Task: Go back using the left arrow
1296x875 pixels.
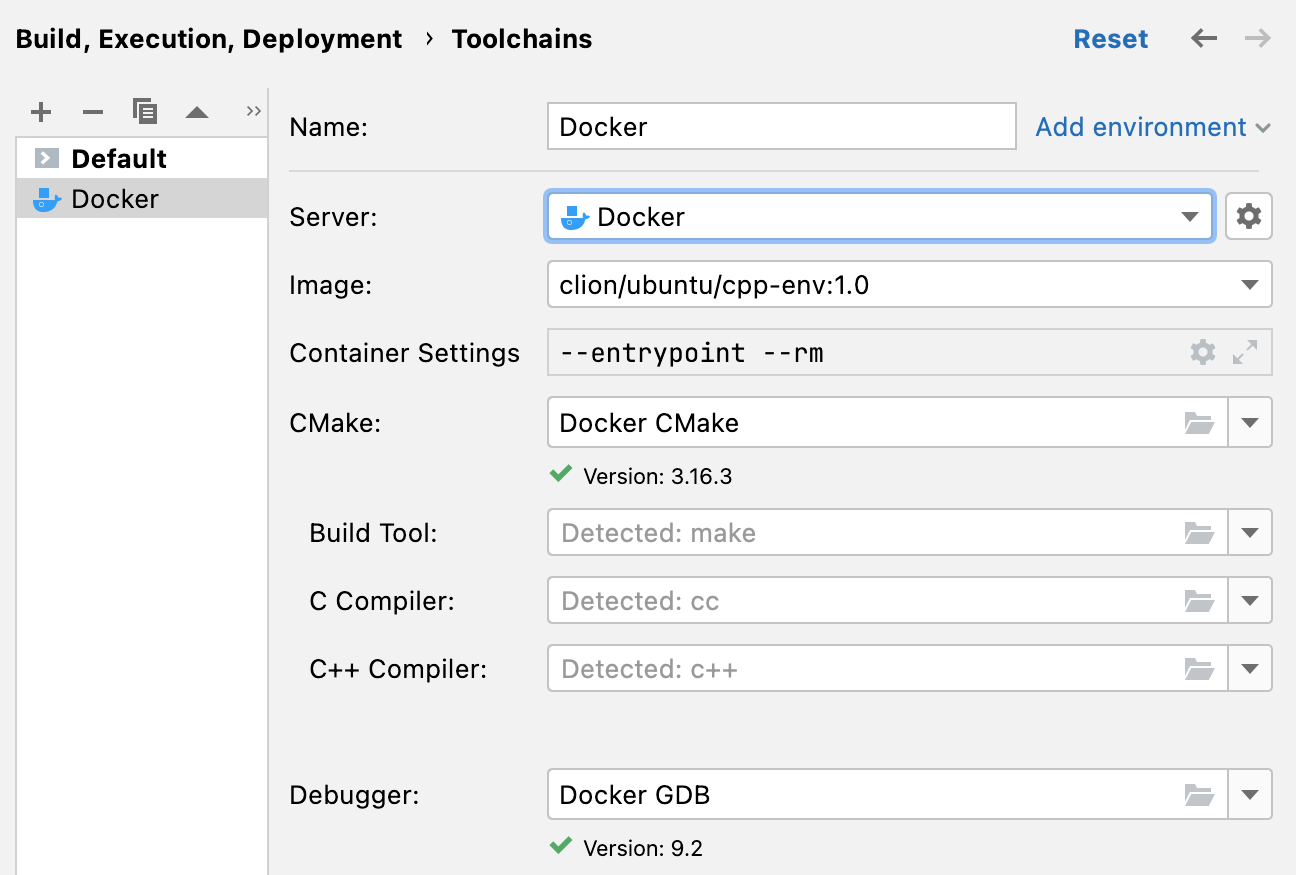Action: click(x=1203, y=38)
